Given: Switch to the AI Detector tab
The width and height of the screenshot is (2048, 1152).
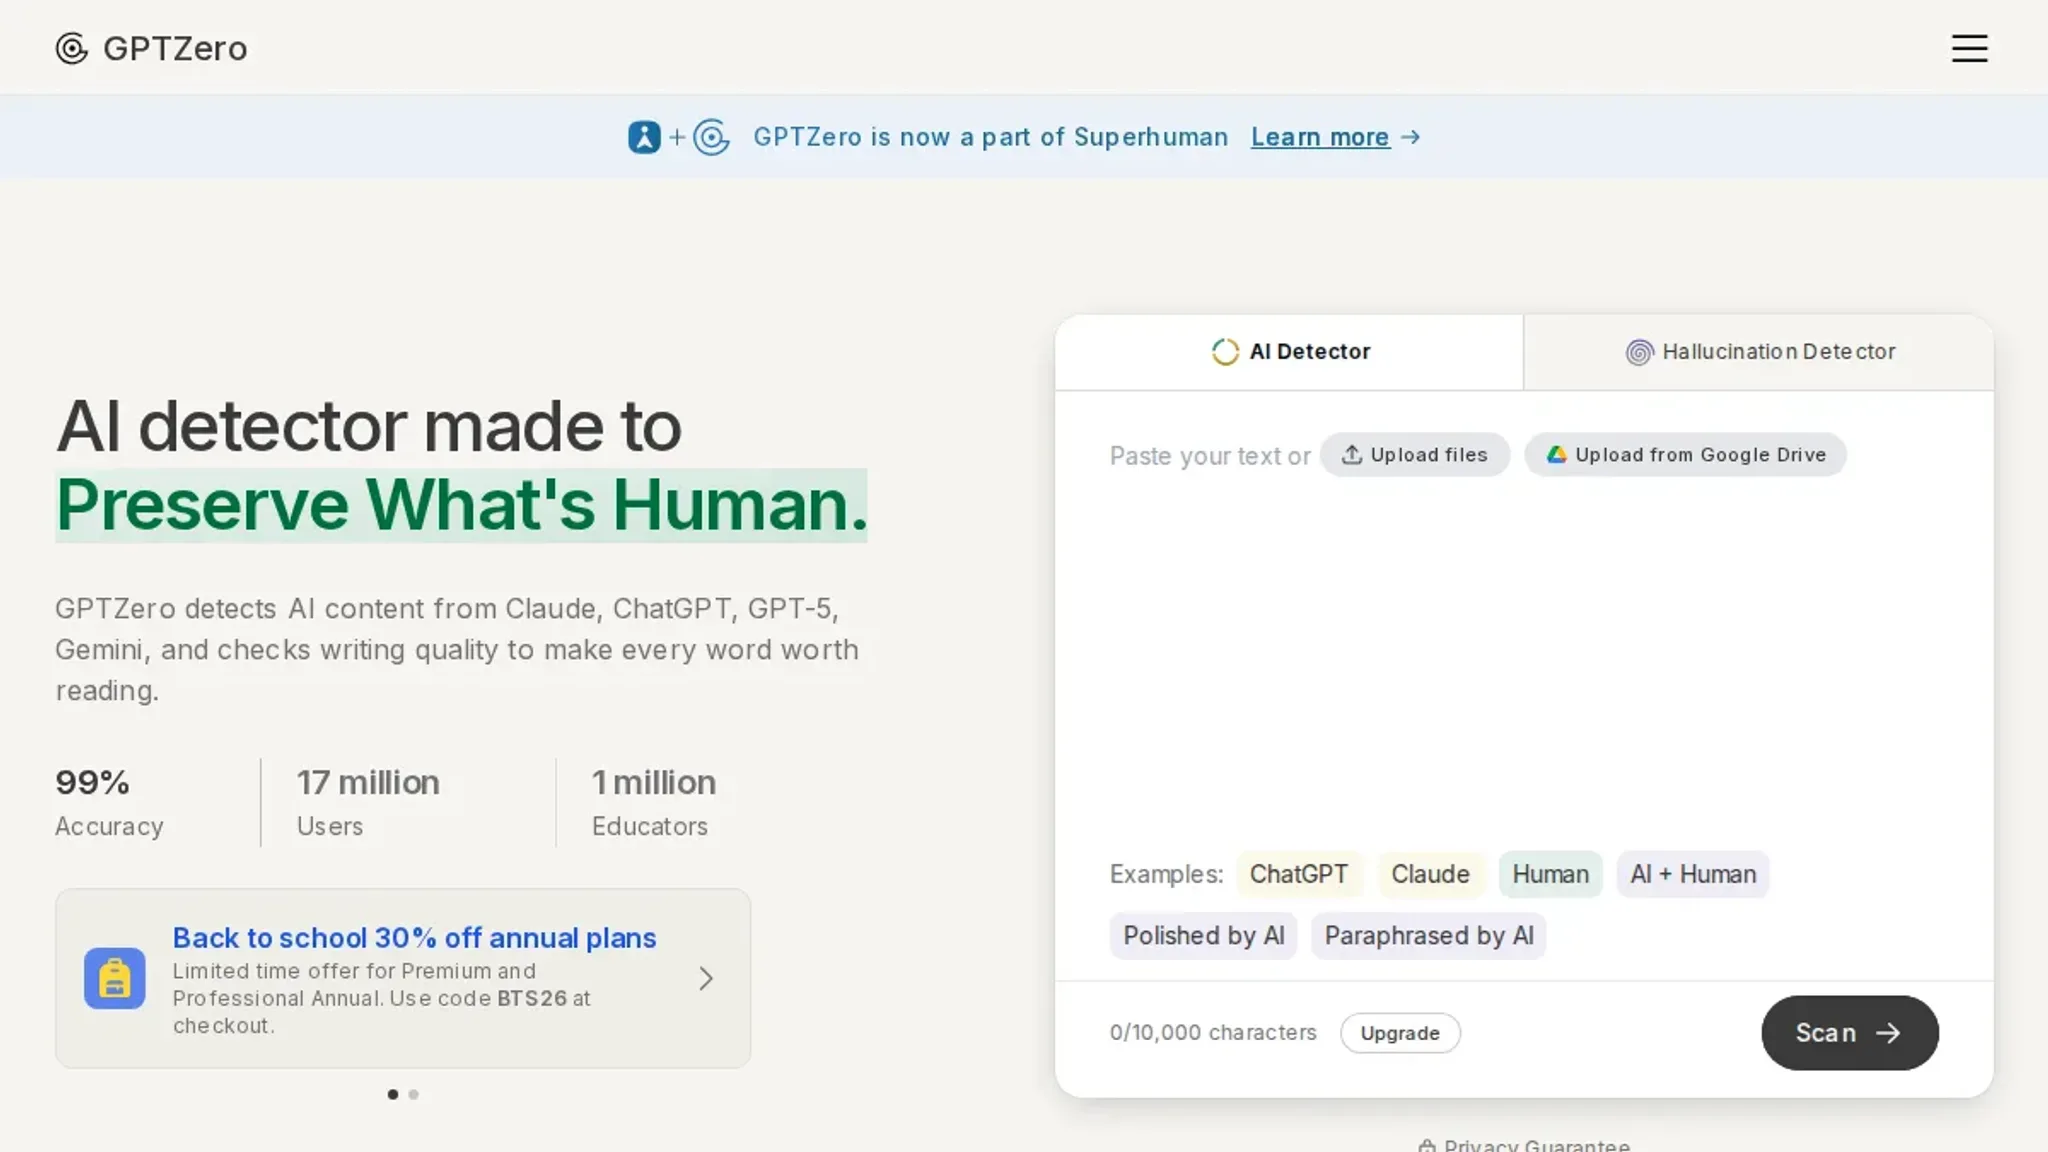Looking at the screenshot, I should click(x=1289, y=352).
